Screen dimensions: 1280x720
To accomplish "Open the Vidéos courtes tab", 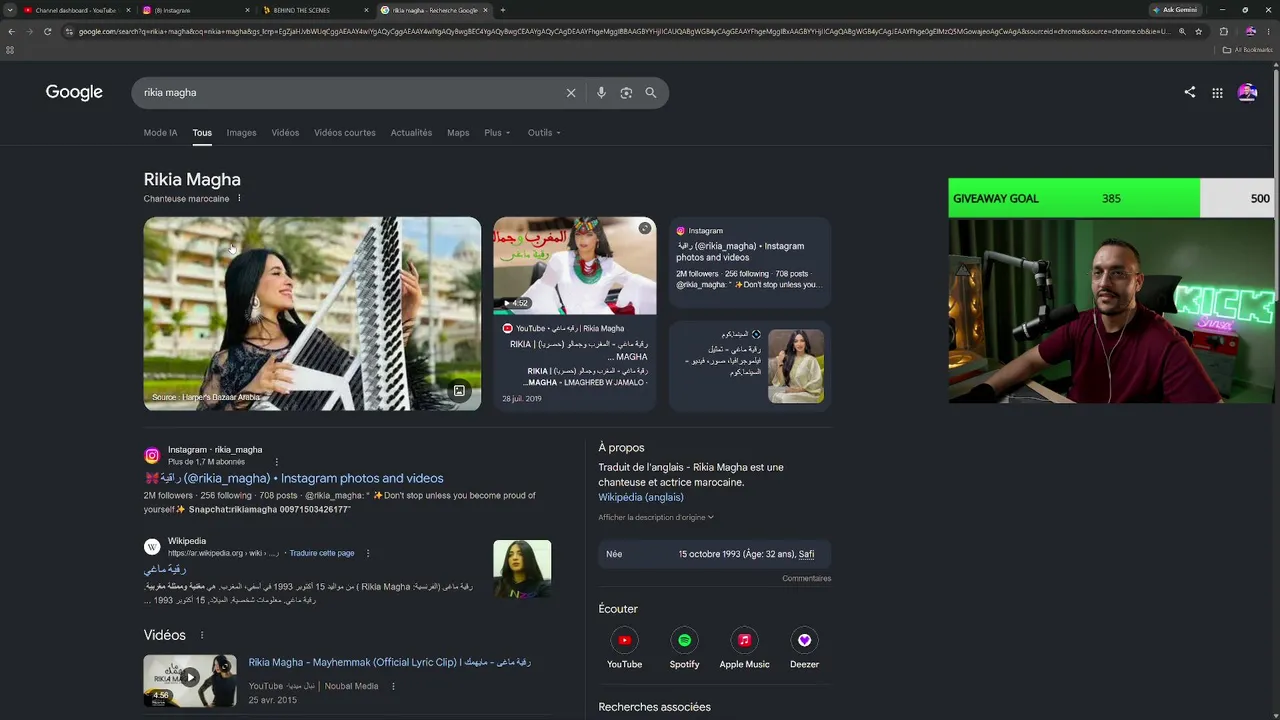I will click(345, 133).
